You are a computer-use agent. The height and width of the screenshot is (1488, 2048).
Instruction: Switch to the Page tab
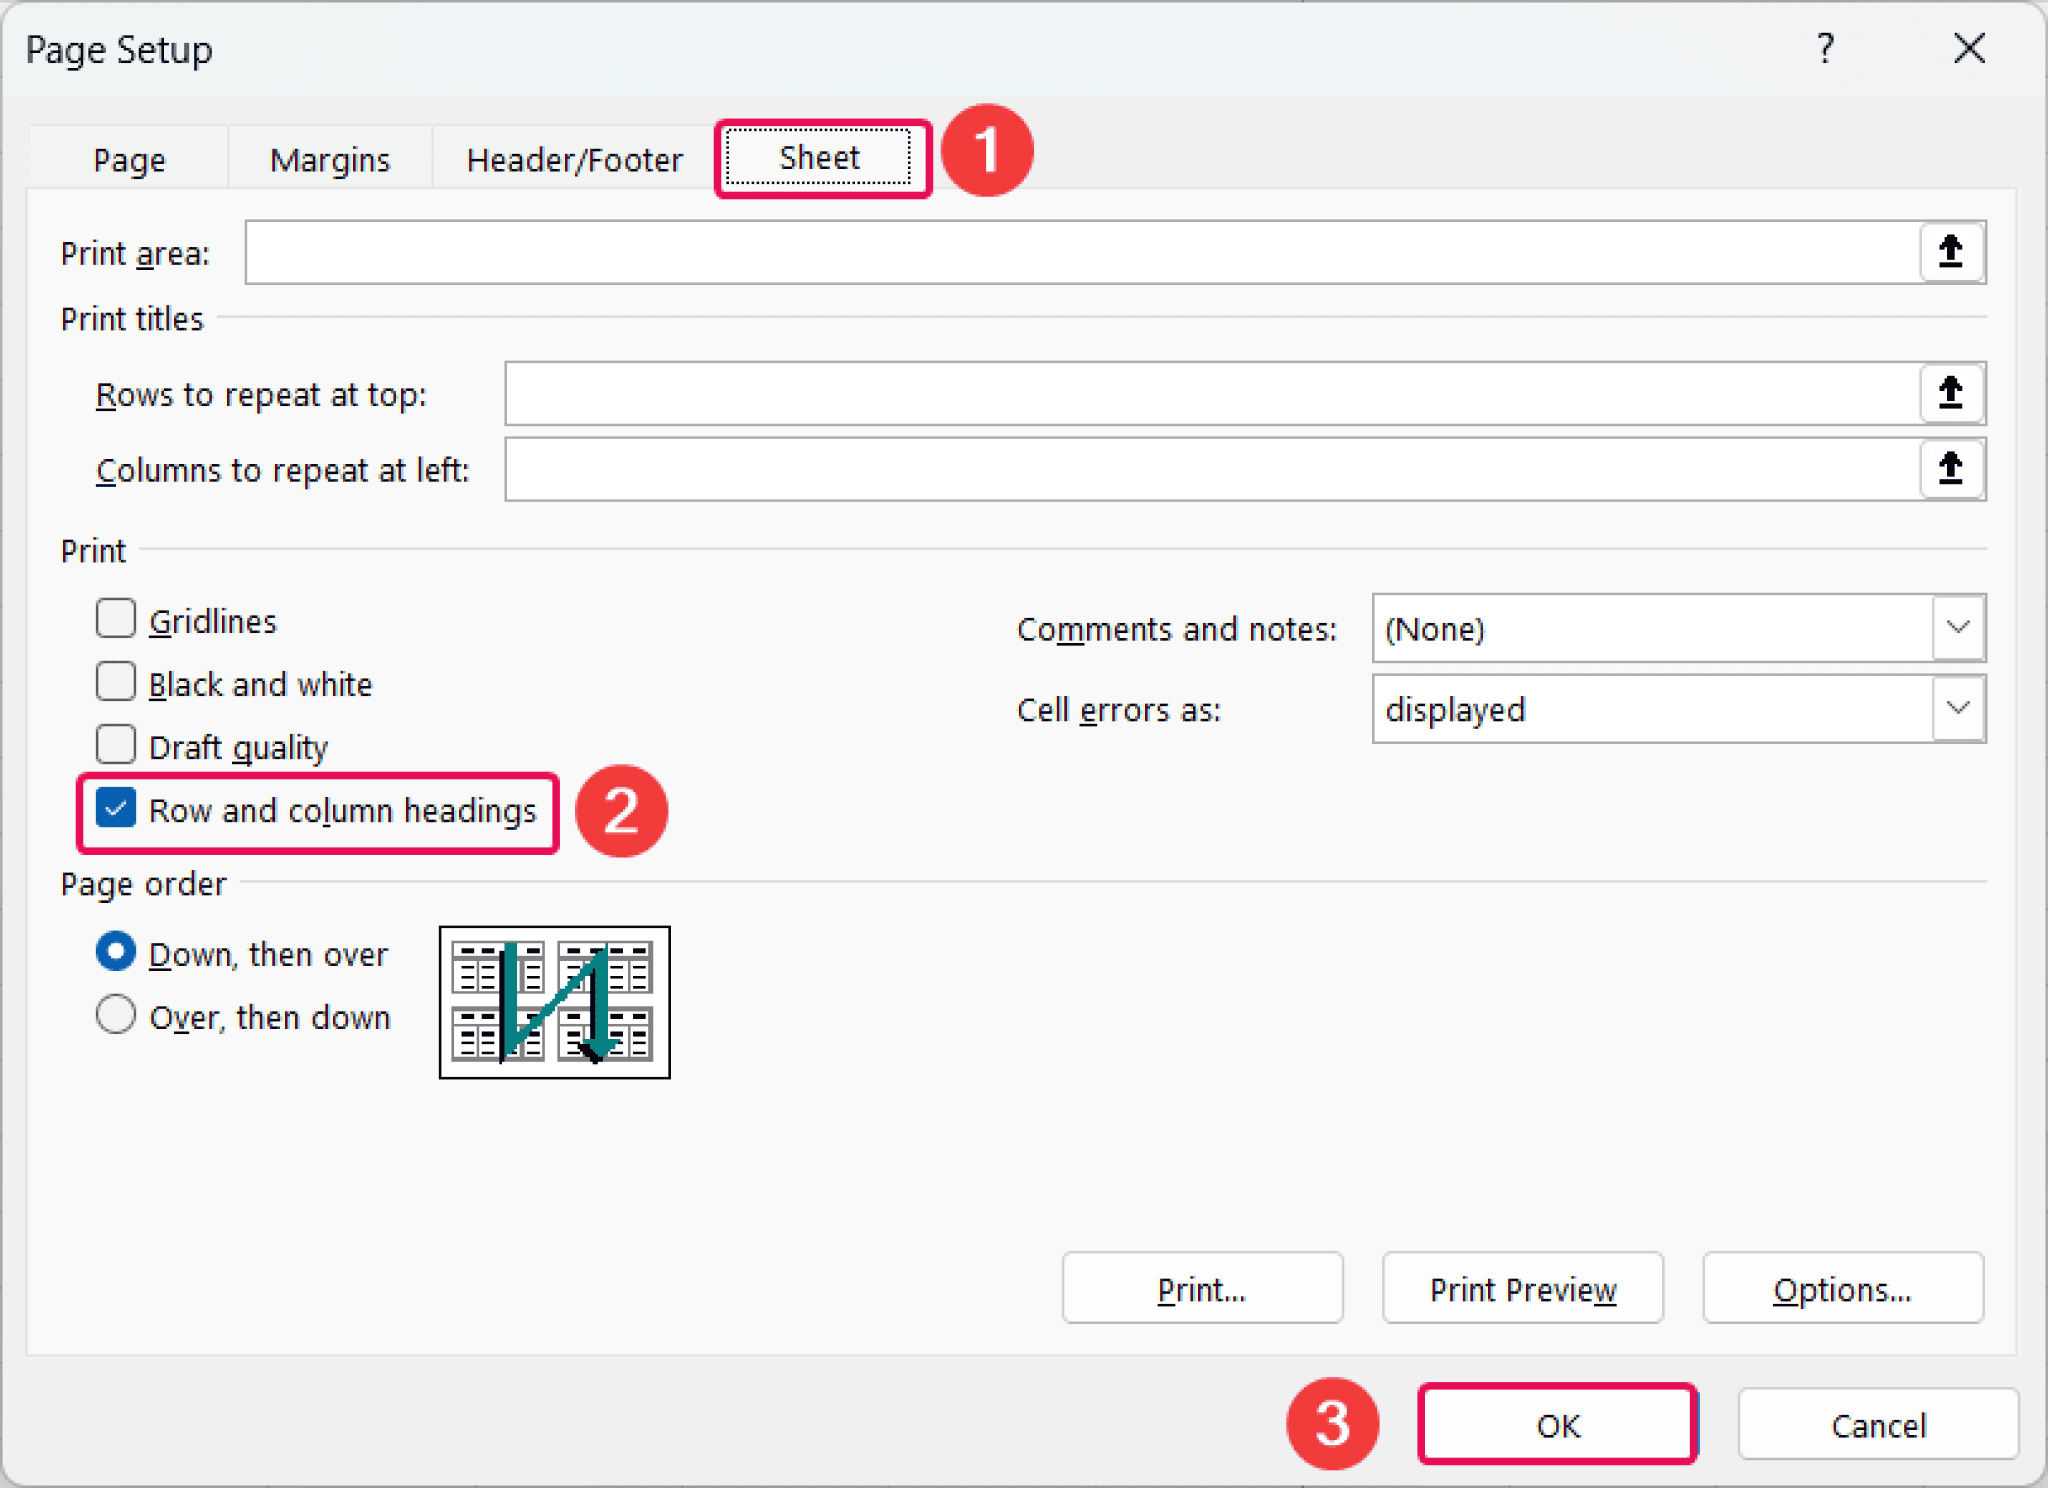128,158
